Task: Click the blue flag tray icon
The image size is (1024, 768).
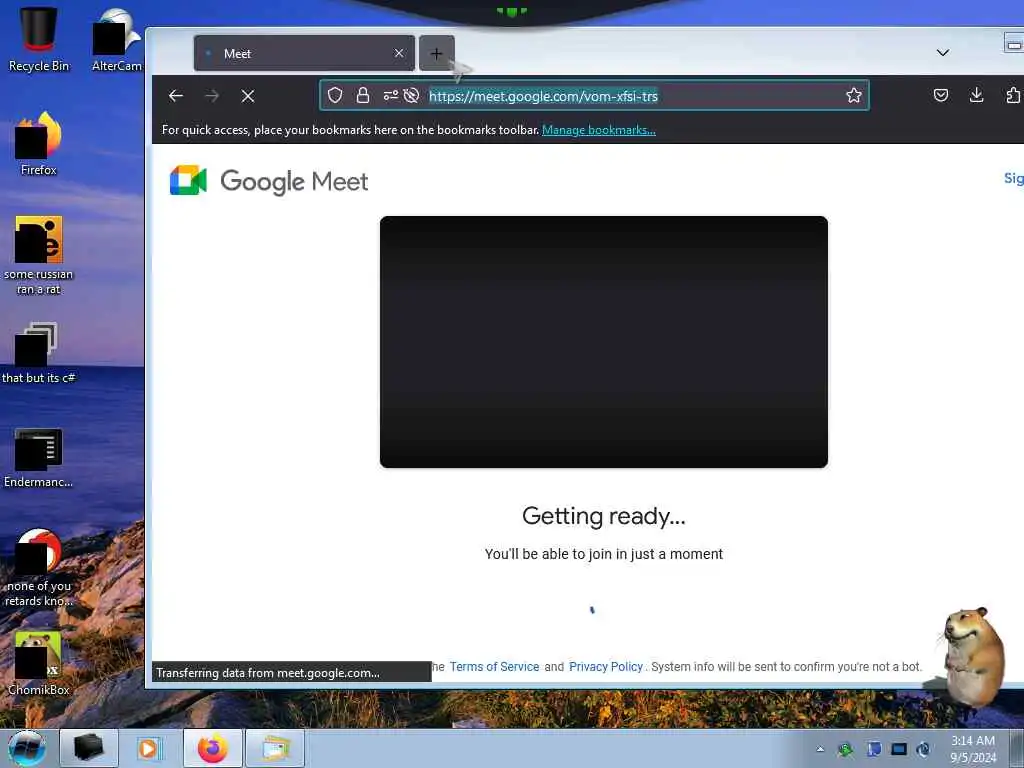Action: click(874, 749)
